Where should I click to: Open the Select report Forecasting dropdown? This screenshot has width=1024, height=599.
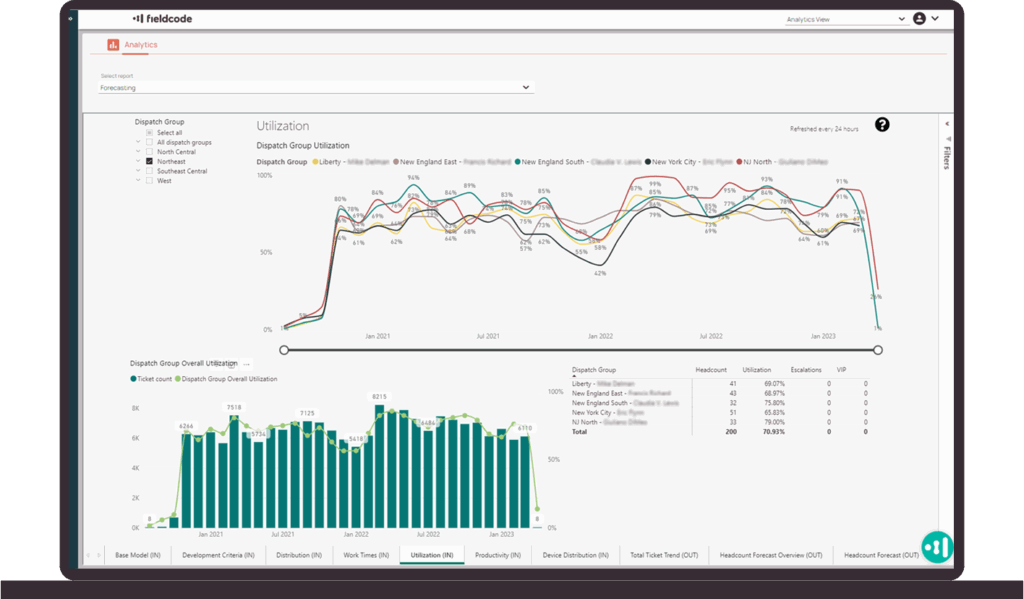(x=317, y=88)
